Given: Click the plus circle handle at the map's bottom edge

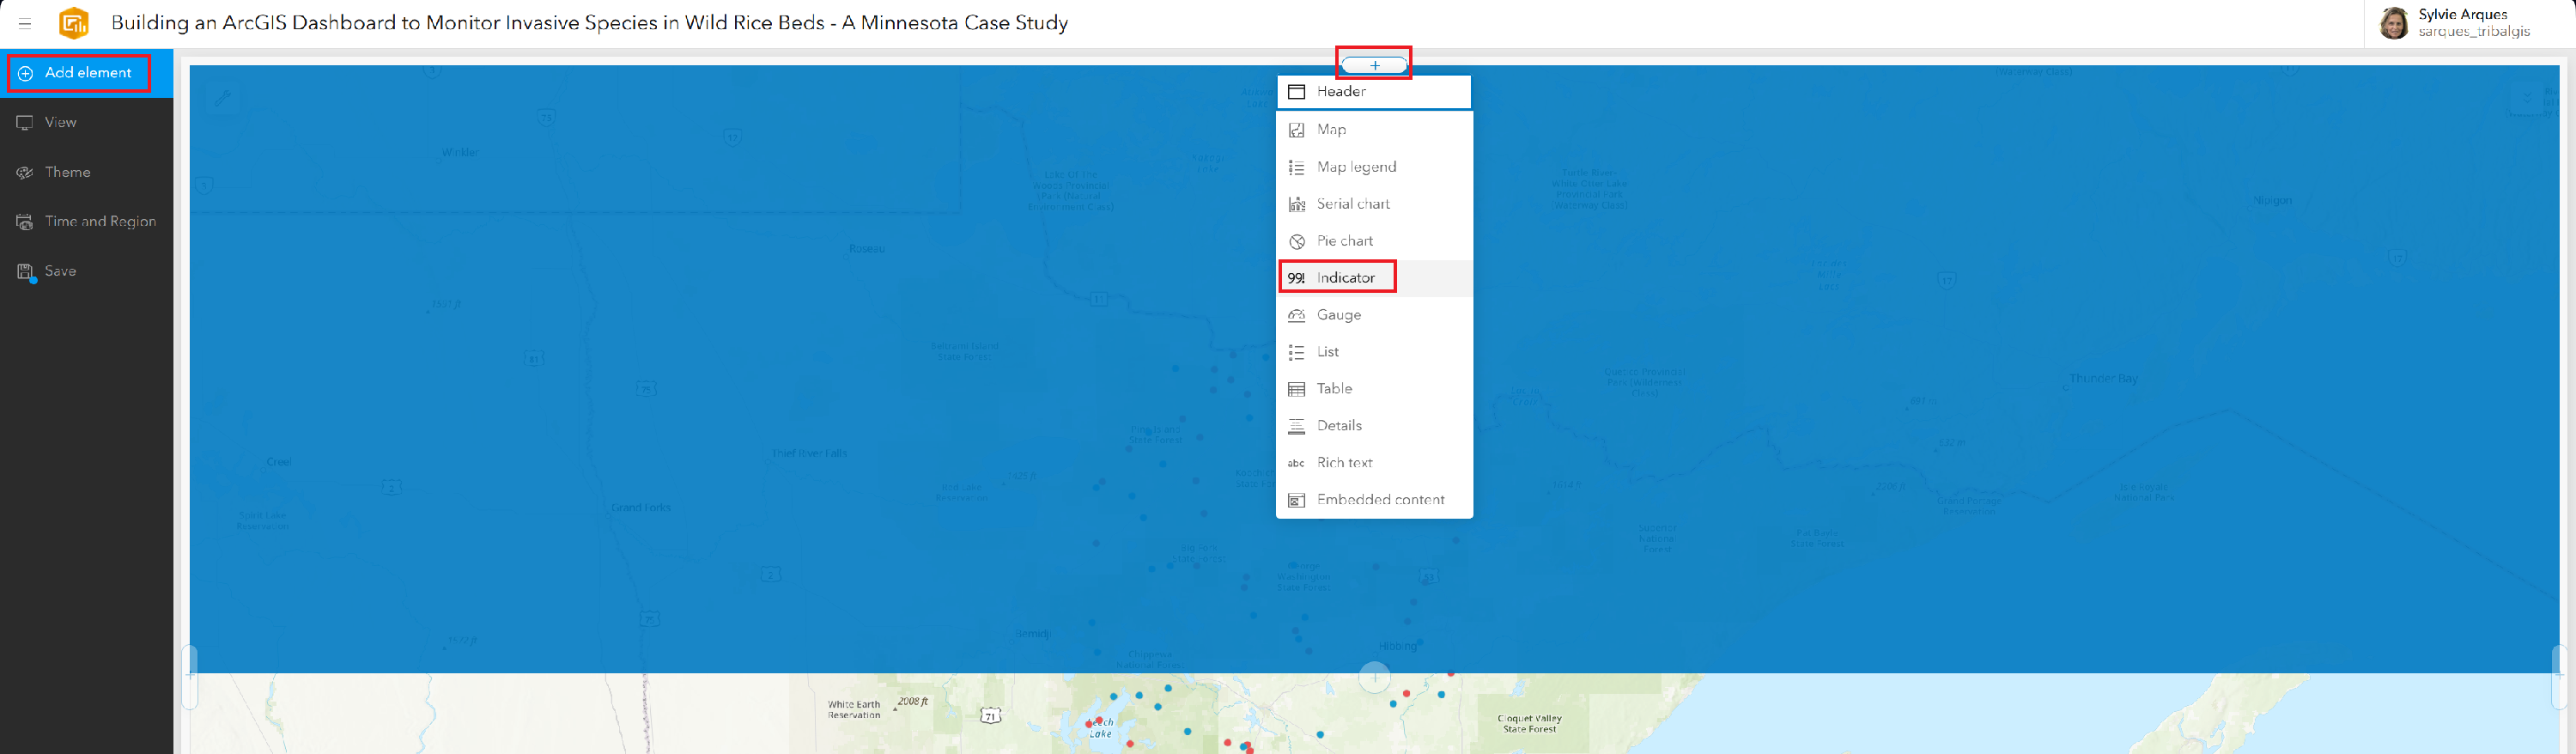Looking at the screenshot, I should 1375,677.
